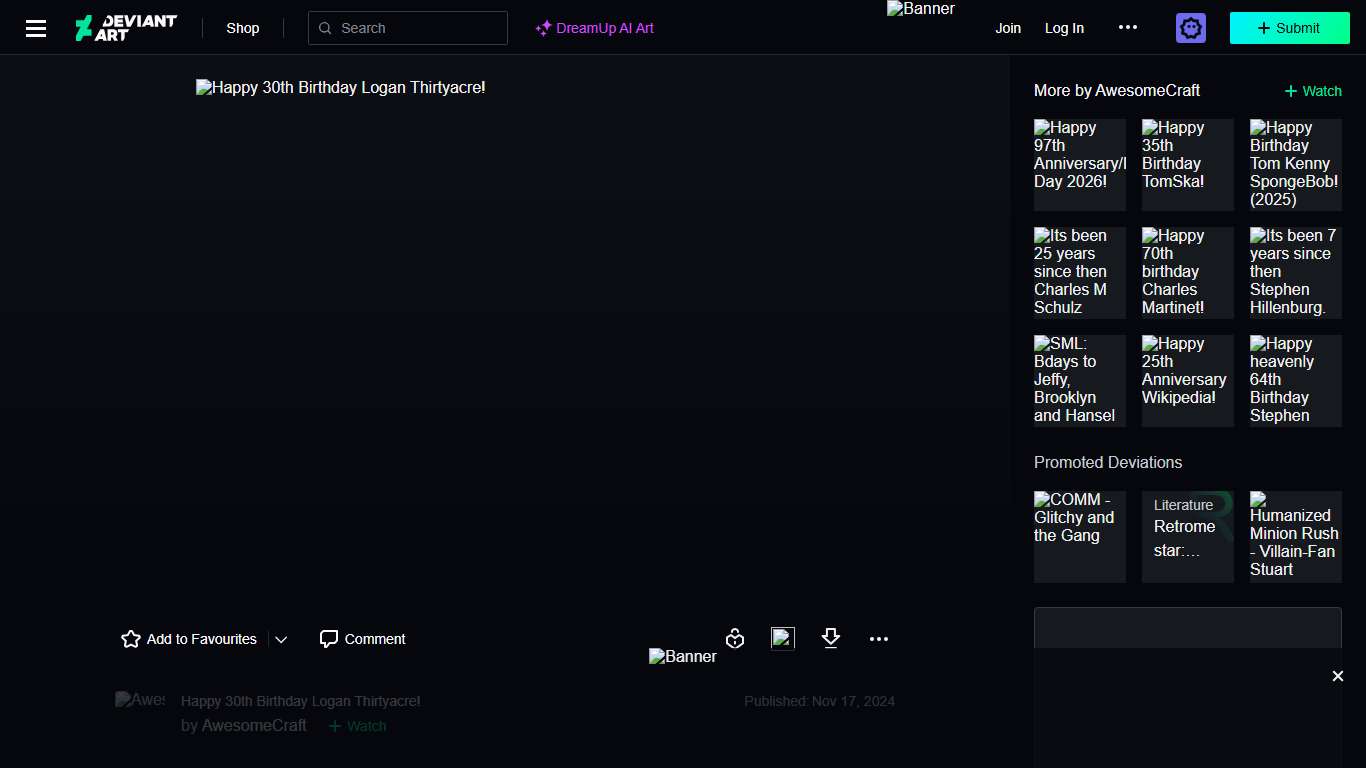Close the bottom-right ad panel
The width and height of the screenshot is (1366, 768).
(1337, 676)
